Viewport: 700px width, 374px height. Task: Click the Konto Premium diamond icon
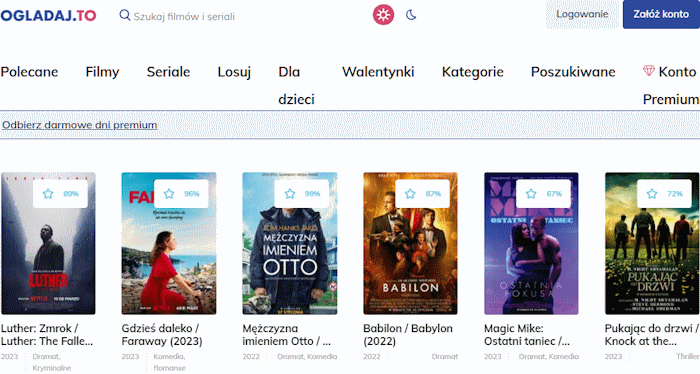coord(649,71)
